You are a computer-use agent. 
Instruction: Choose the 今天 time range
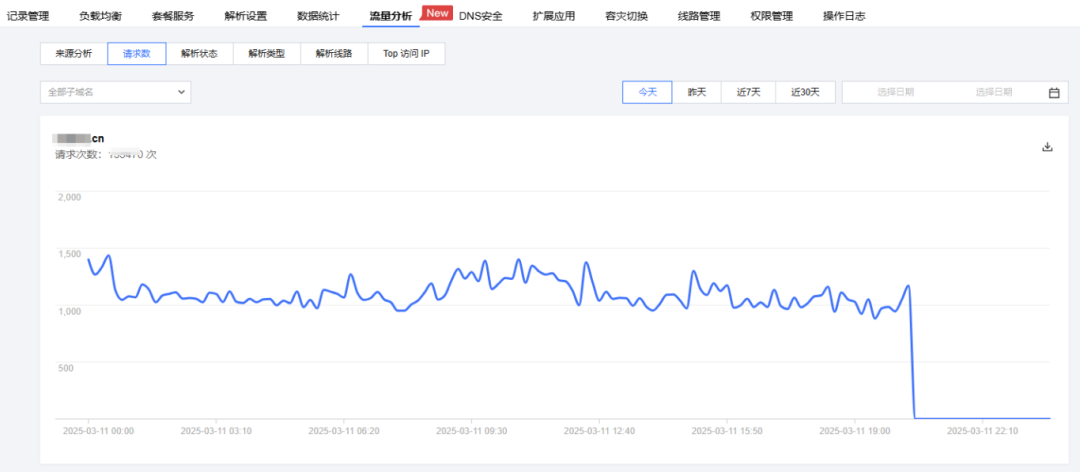tap(647, 92)
